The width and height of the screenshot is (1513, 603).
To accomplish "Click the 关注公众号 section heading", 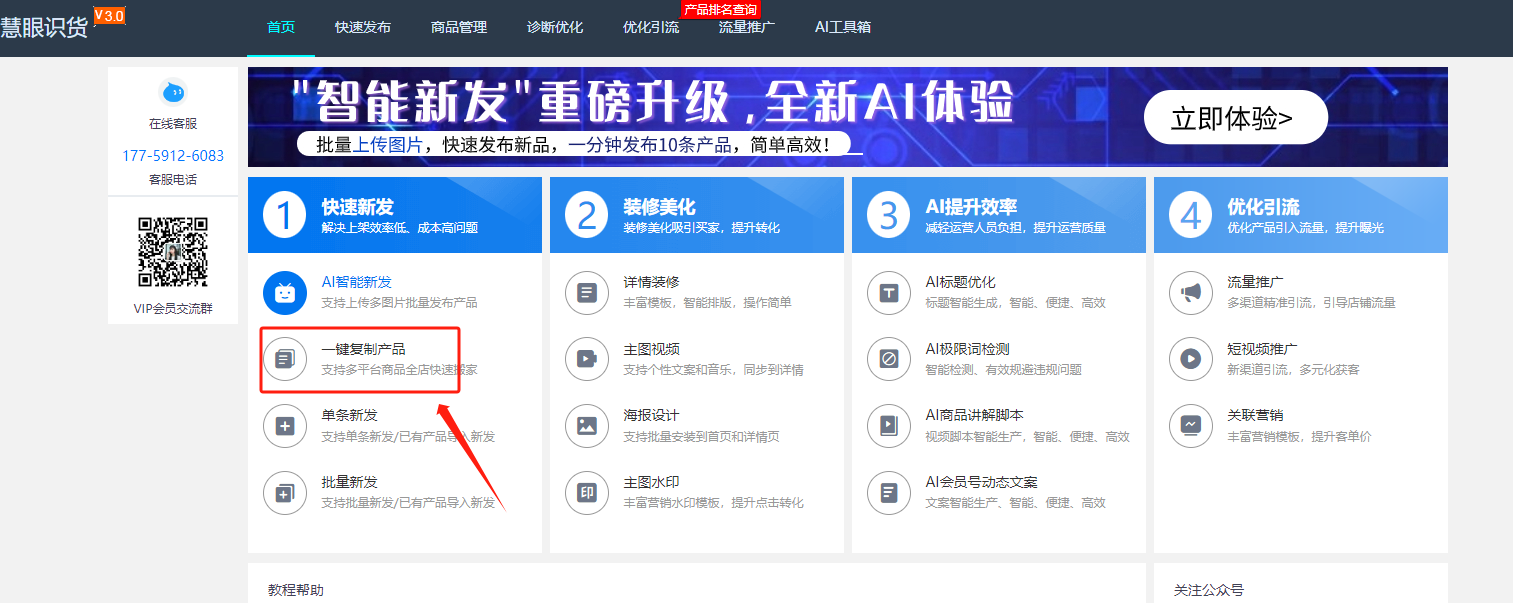I will tap(1209, 591).
